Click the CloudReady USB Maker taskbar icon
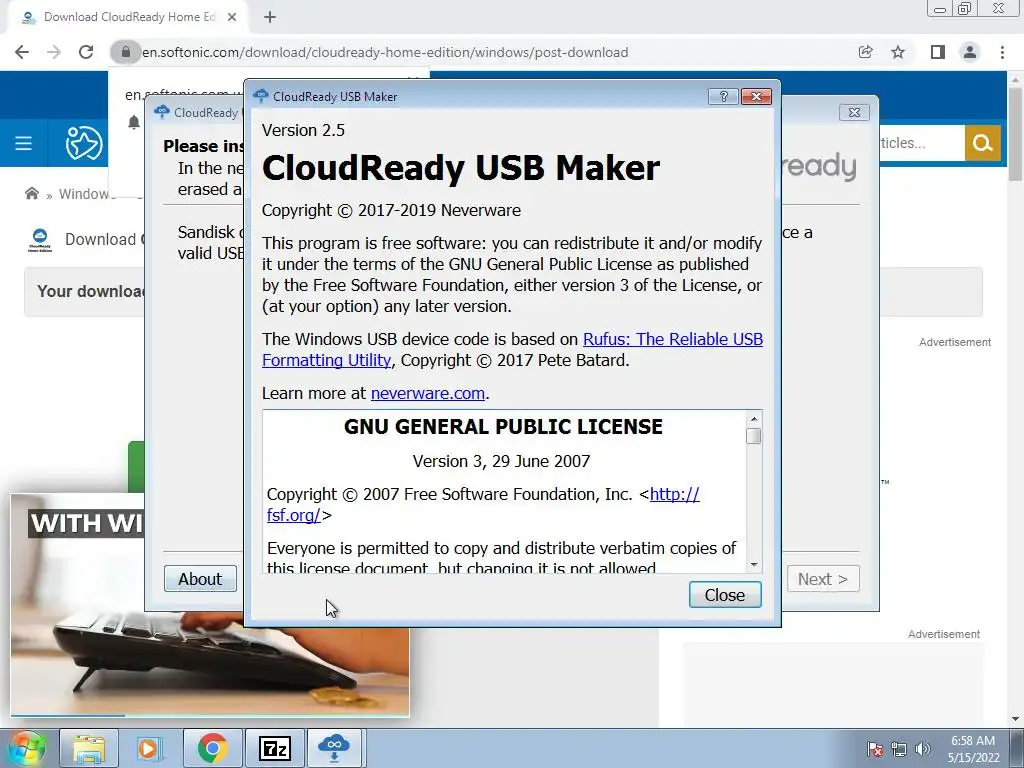The width and height of the screenshot is (1024, 768). tap(334, 748)
